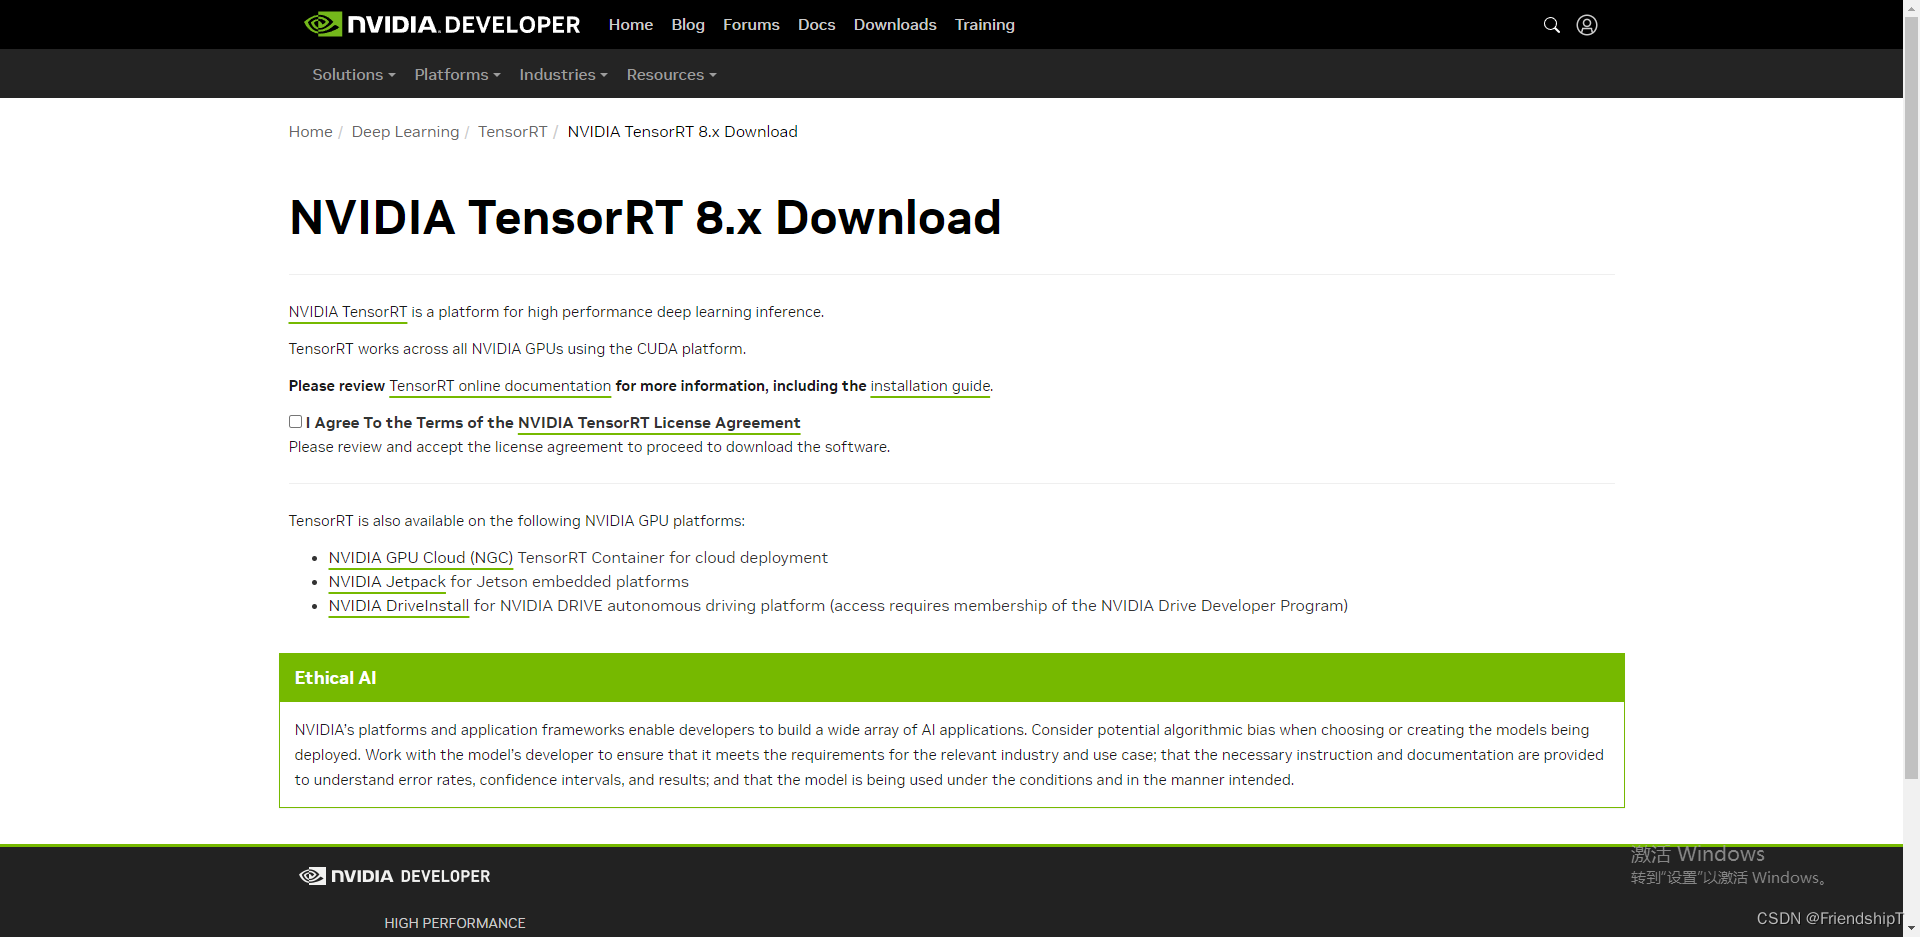Viewport: 1920px width, 937px height.
Task: Open TensorRT online documentation link
Action: pyautogui.click(x=500, y=386)
